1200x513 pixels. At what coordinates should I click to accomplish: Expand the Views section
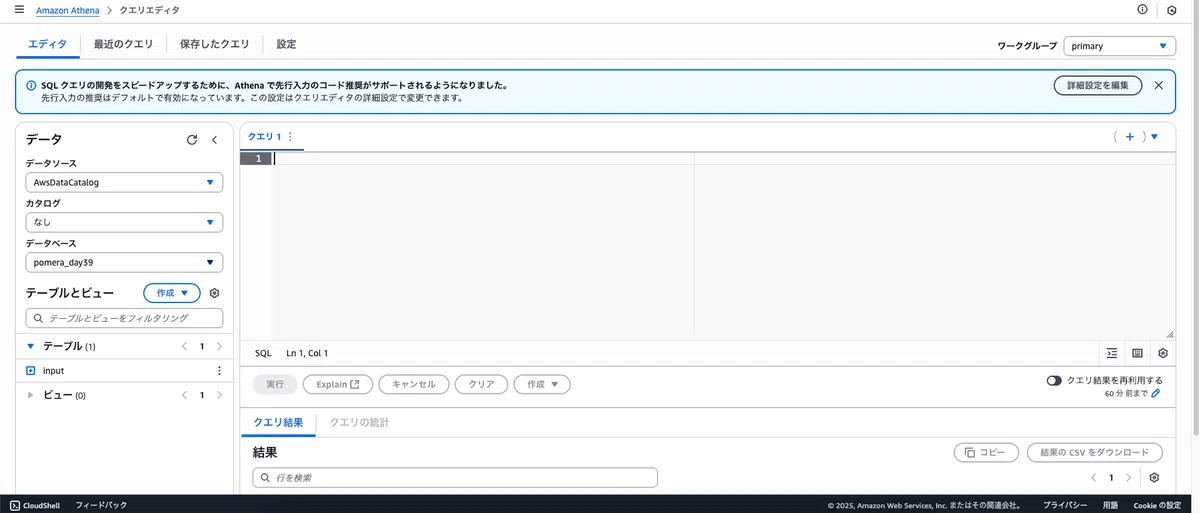coord(30,395)
